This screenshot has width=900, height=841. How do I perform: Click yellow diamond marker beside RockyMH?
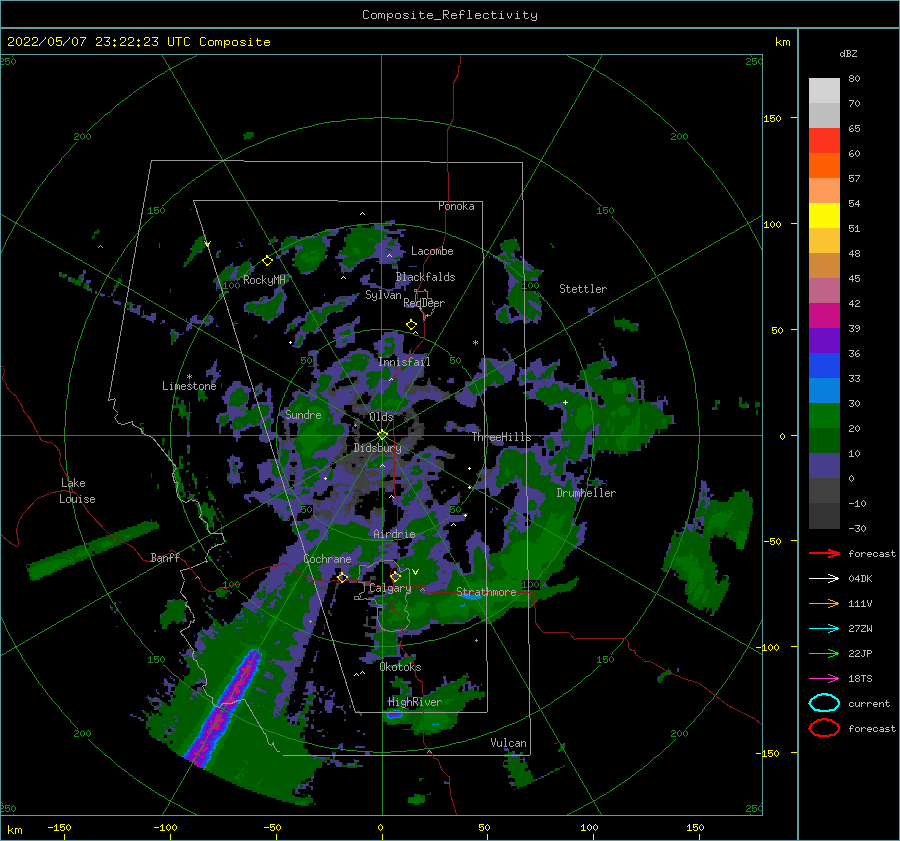pyautogui.click(x=267, y=261)
